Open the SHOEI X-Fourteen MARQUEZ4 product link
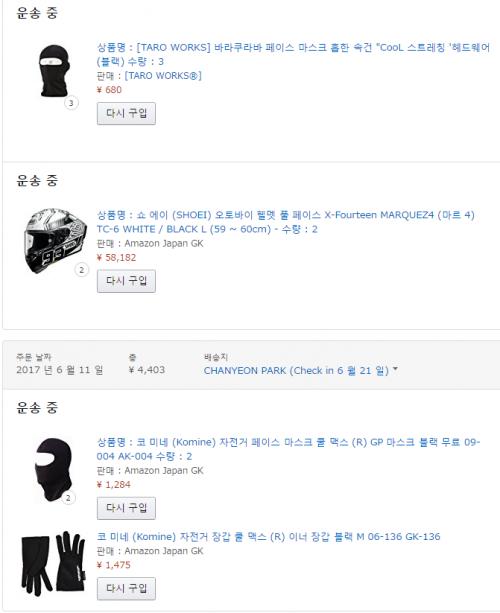Image resolution: width=500 pixels, height=613 pixels. (x=286, y=222)
